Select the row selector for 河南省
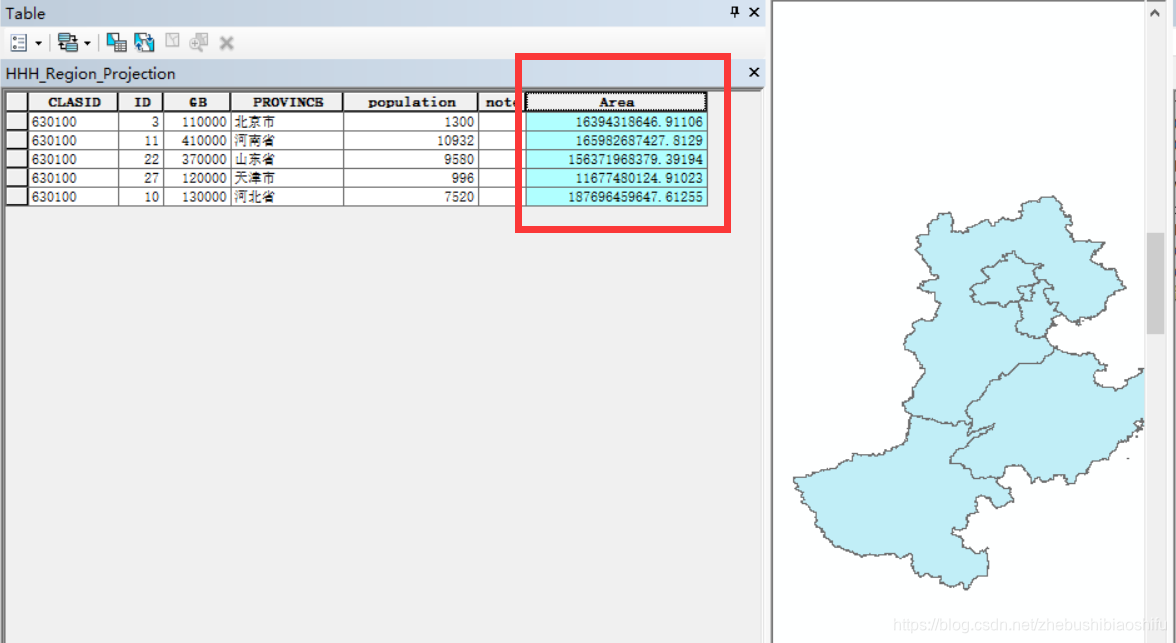The height and width of the screenshot is (643, 1176). pos(16,140)
